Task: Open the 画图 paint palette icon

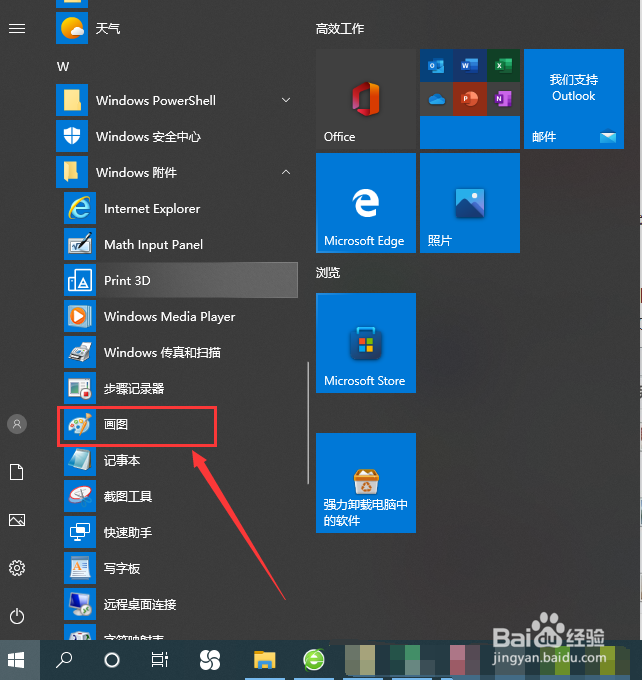Action: click(x=80, y=424)
